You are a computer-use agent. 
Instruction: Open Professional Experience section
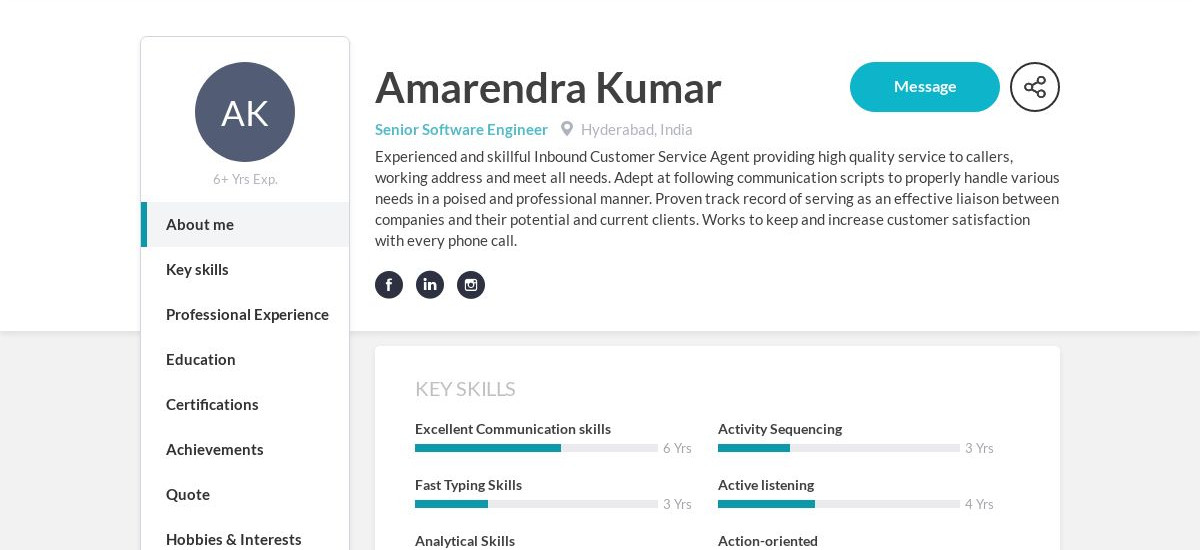pos(245,314)
